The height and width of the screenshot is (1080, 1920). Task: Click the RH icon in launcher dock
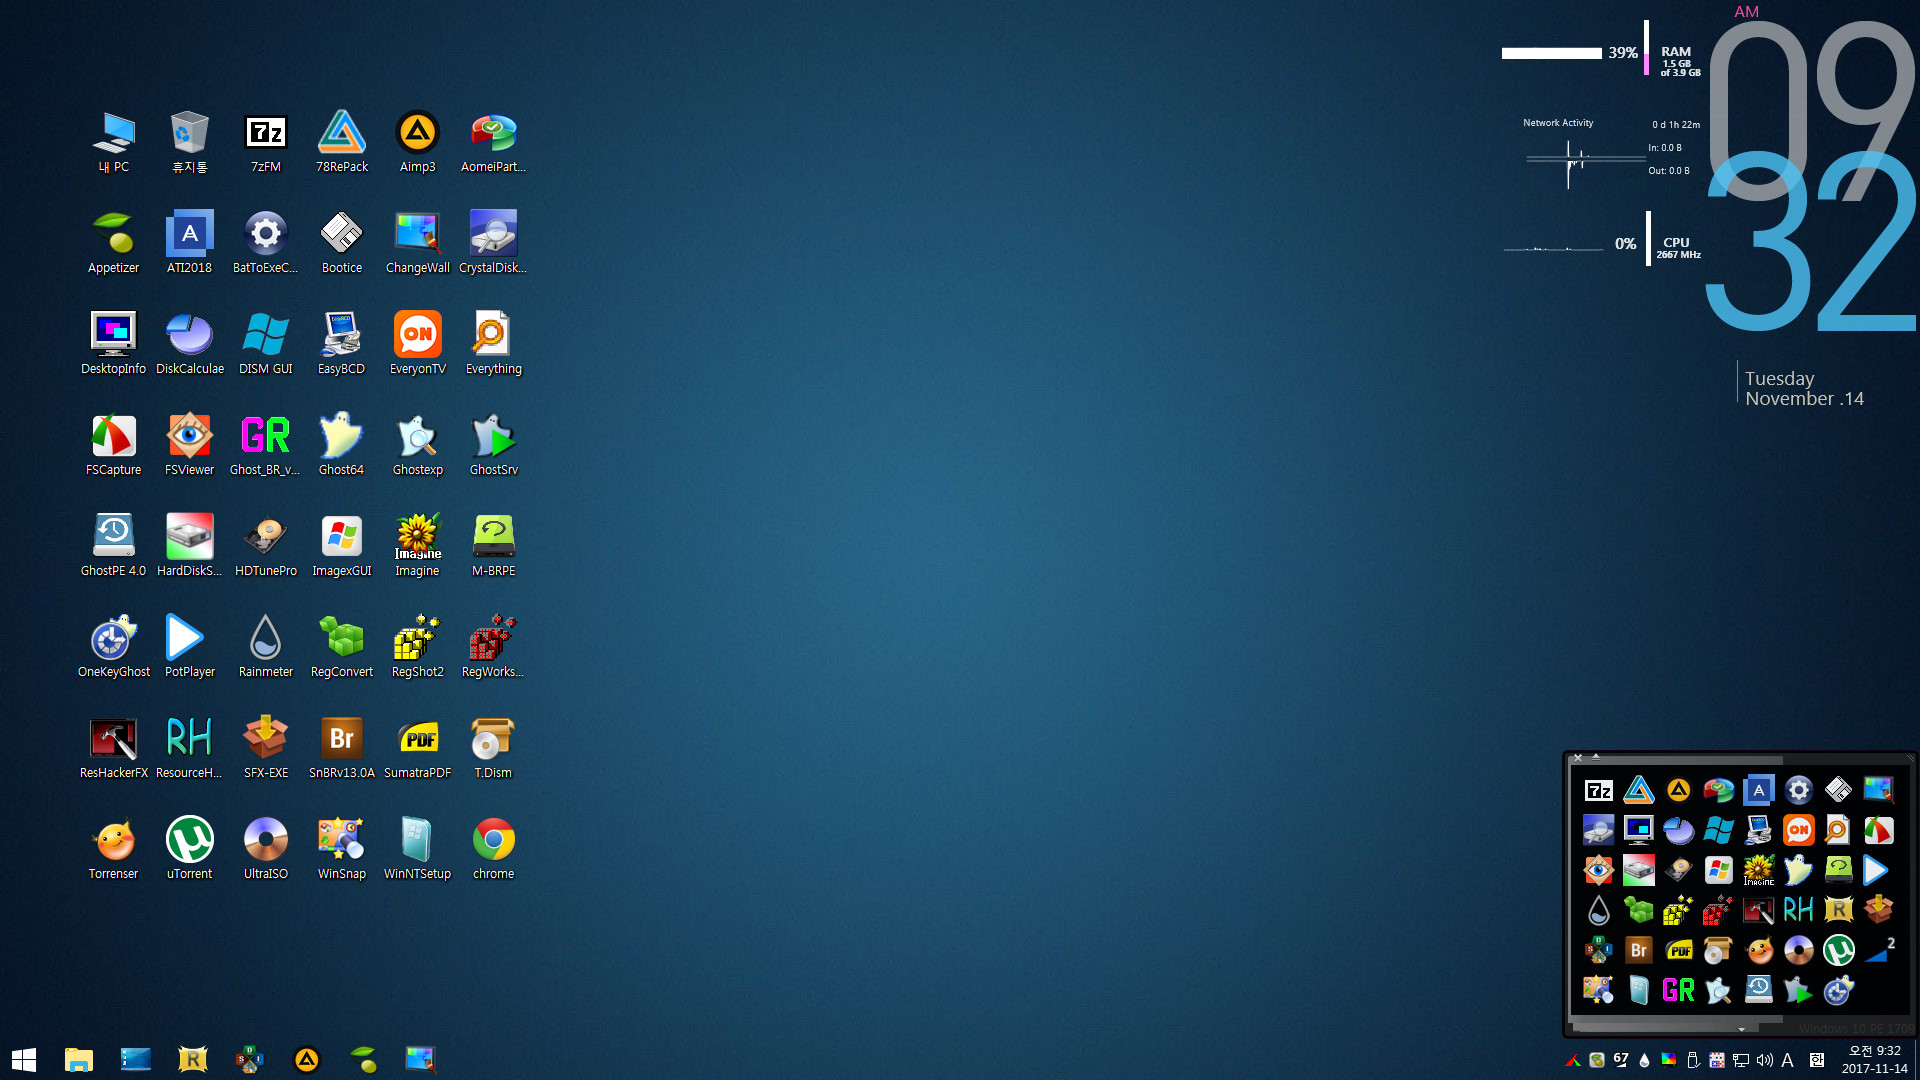[x=1799, y=909]
